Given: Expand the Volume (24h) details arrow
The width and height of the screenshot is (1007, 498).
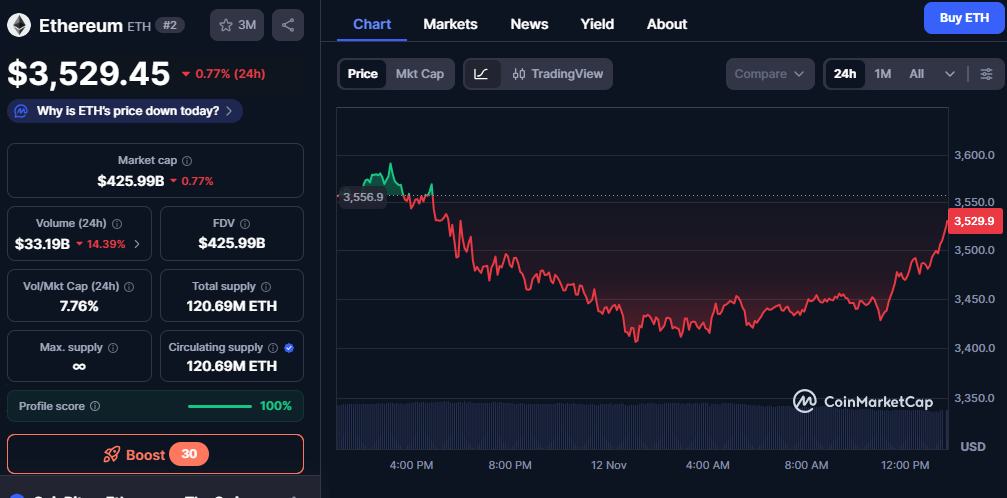Looking at the screenshot, I should 137,244.
